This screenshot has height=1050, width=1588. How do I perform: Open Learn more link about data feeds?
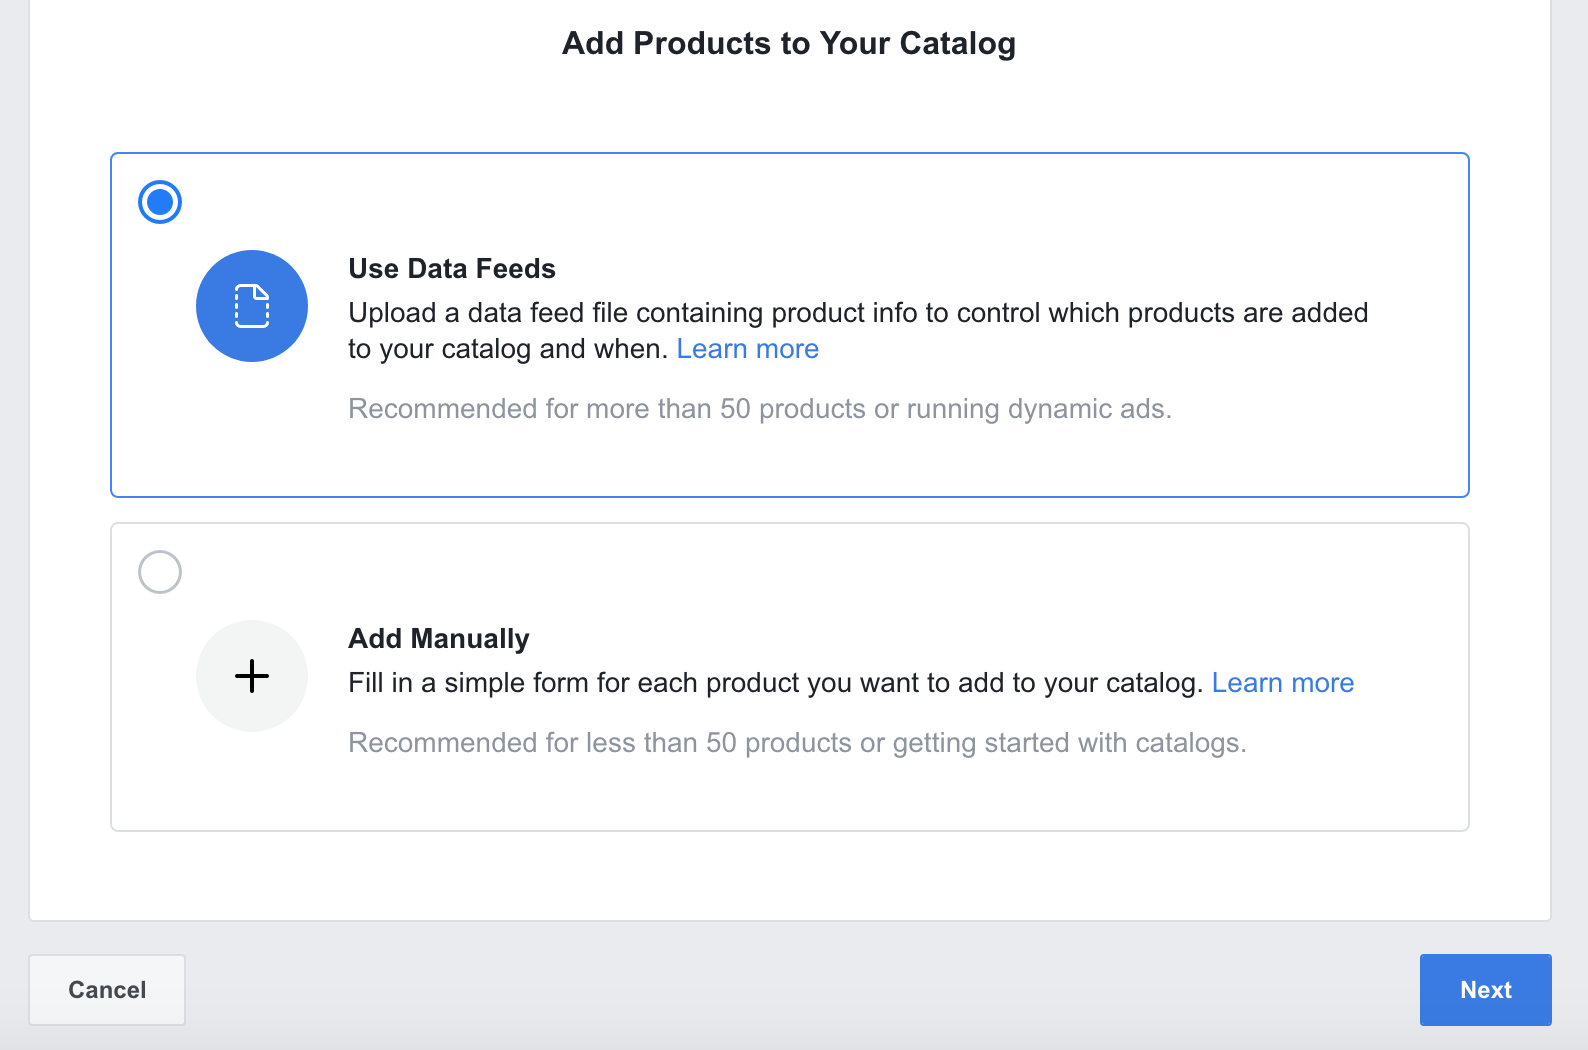pyautogui.click(x=747, y=349)
